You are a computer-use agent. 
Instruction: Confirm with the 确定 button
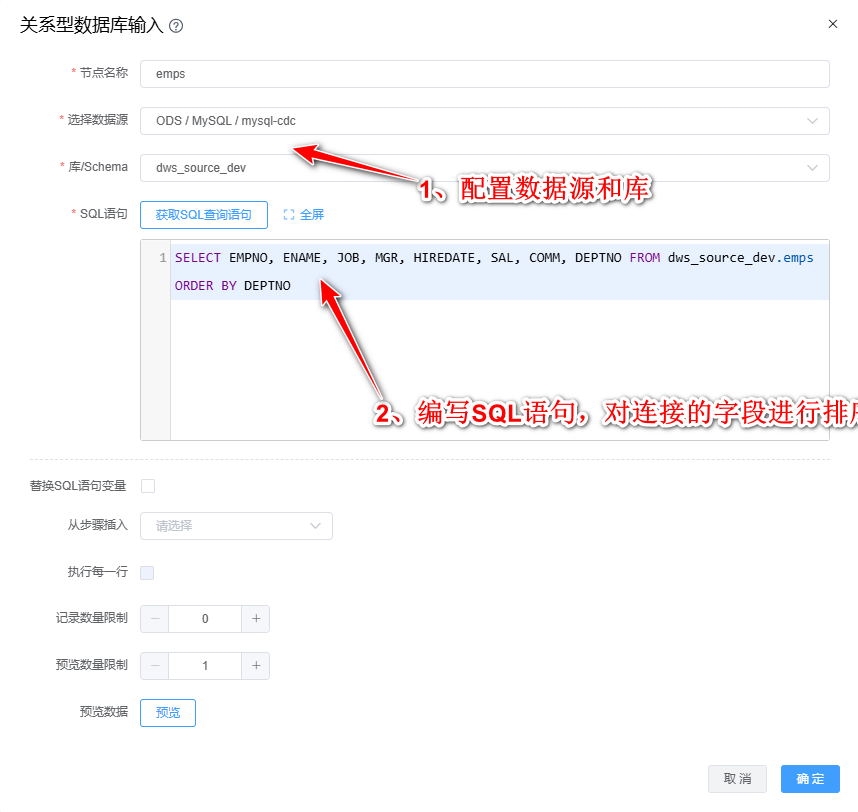click(810, 779)
